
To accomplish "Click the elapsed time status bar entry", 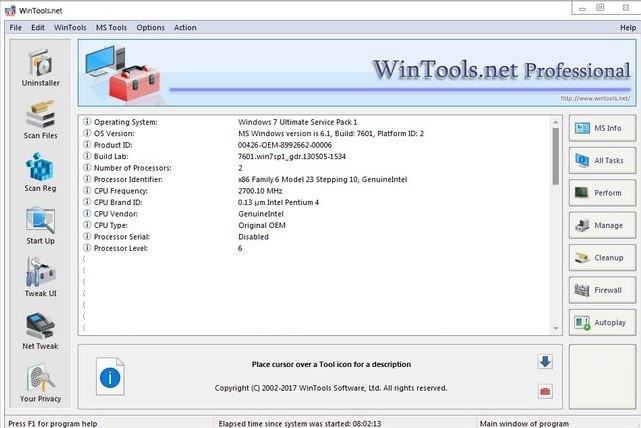I will pyautogui.click(x=300, y=424).
